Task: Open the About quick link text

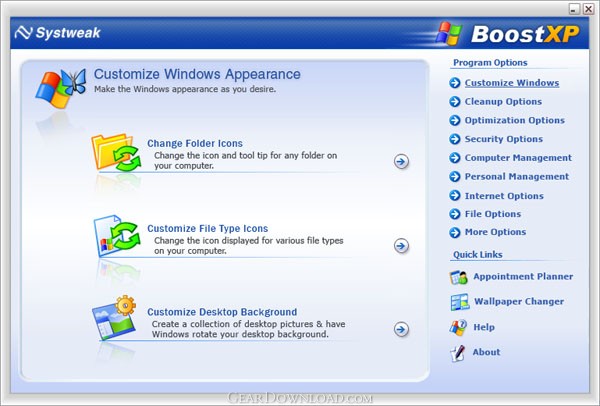Action: coord(486,352)
